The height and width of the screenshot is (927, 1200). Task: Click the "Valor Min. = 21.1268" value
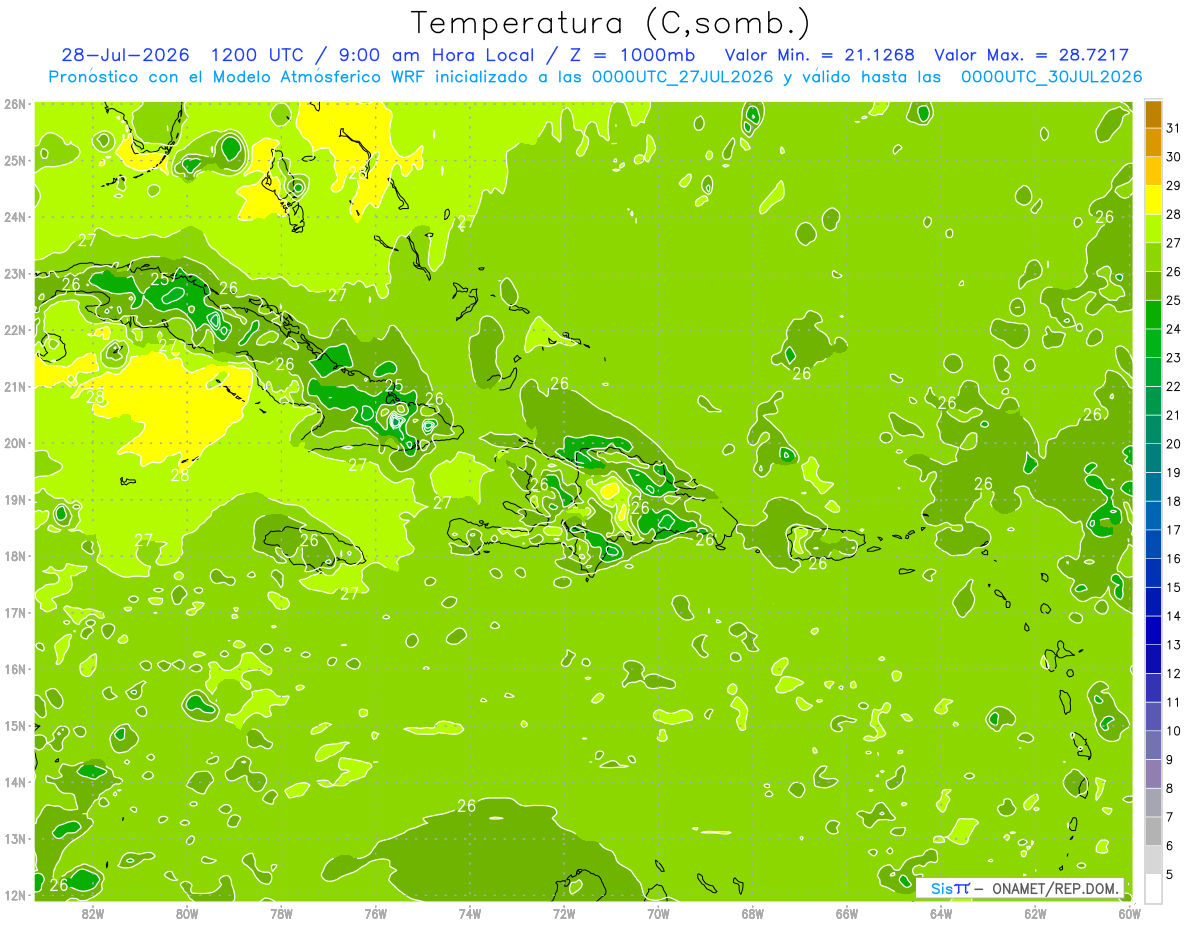(820, 55)
